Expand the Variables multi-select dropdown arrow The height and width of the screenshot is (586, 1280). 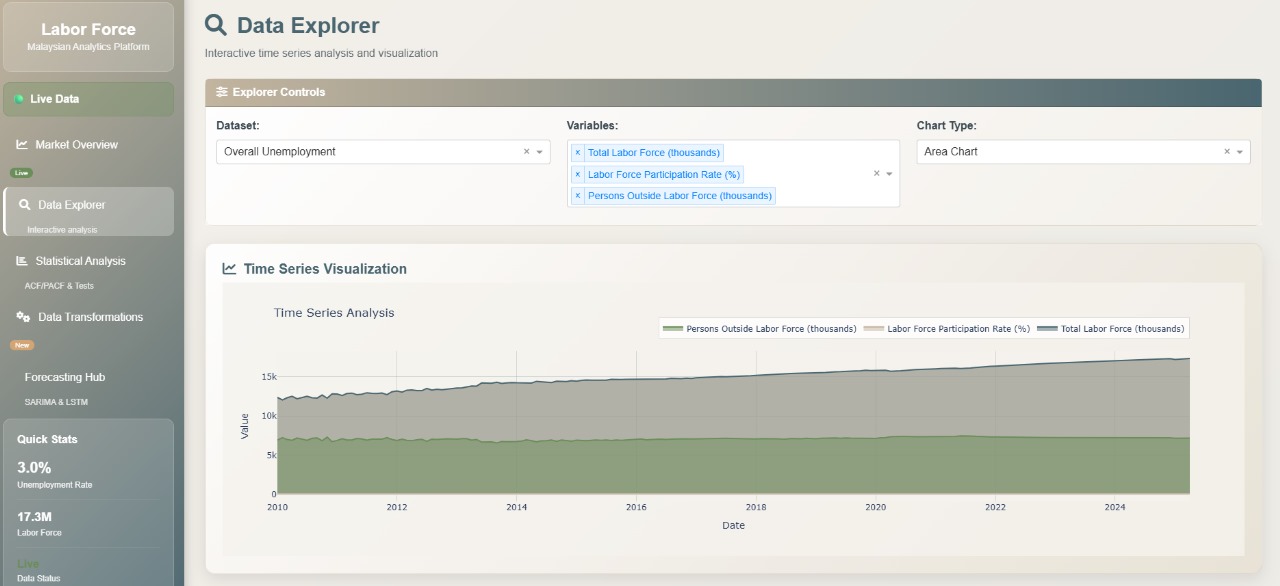[889, 174]
